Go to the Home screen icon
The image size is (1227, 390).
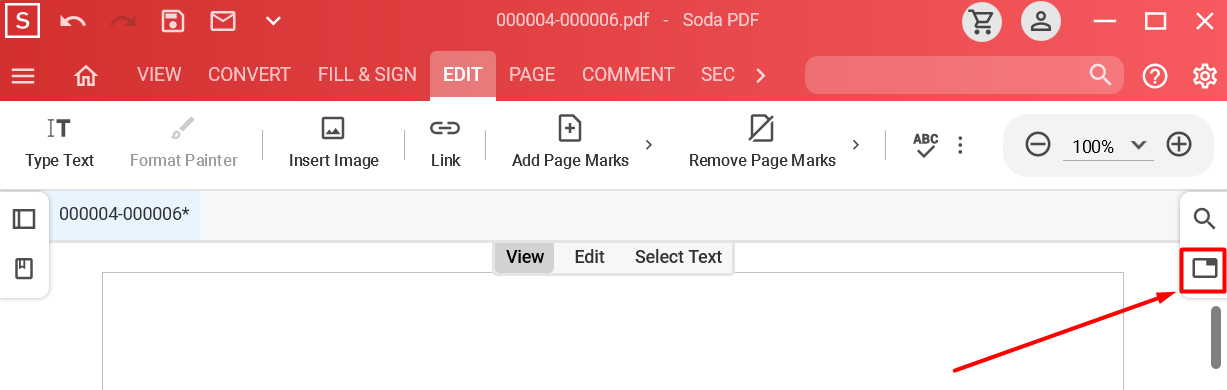click(86, 75)
